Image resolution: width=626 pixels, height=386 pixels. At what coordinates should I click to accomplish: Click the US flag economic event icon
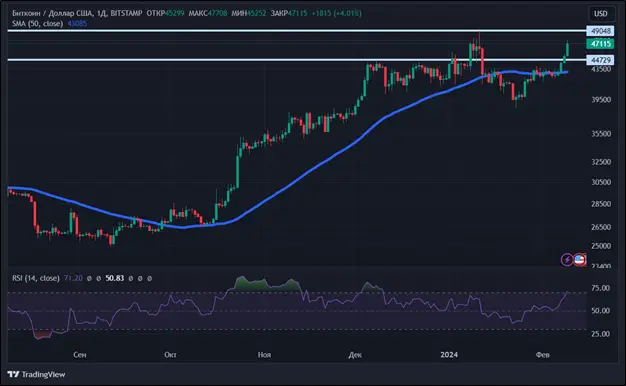pos(580,260)
